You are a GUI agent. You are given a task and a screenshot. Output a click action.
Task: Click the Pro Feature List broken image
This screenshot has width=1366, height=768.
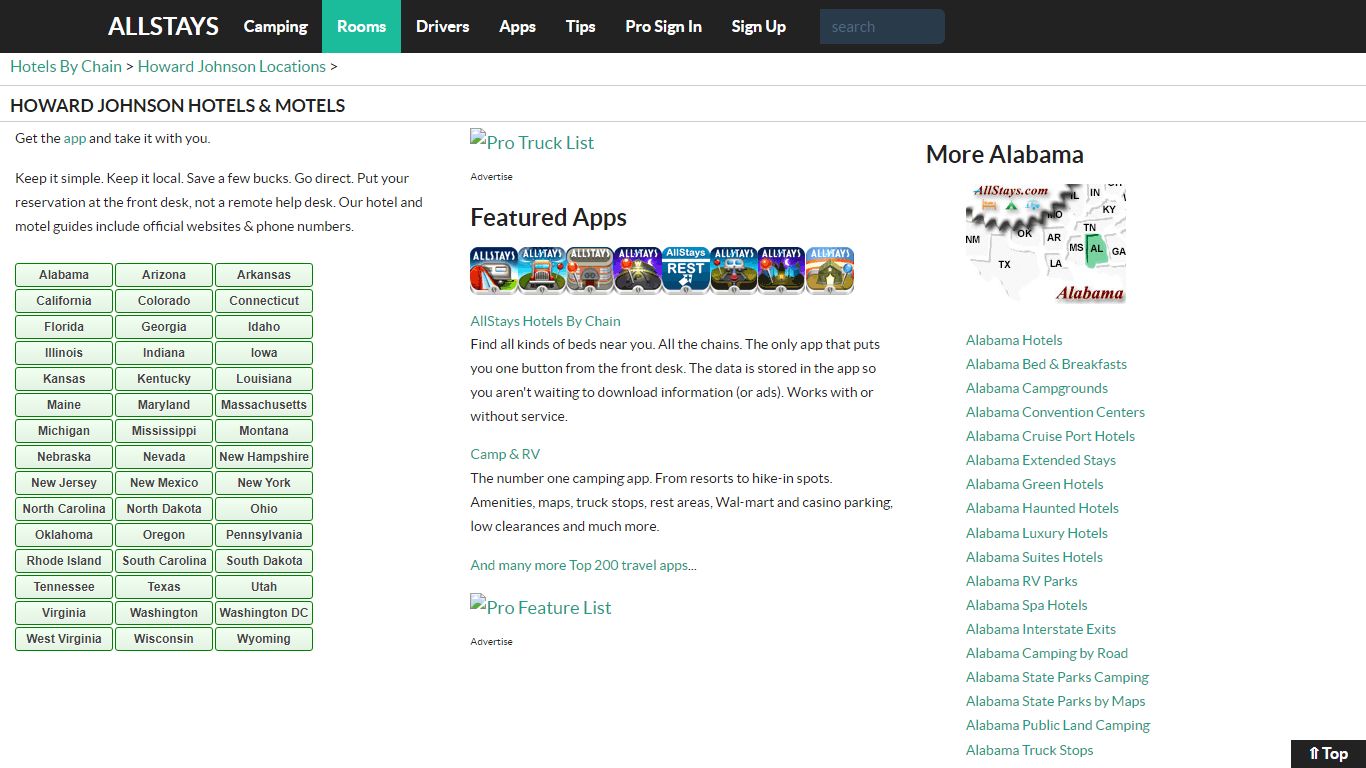(x=541, y=607)
